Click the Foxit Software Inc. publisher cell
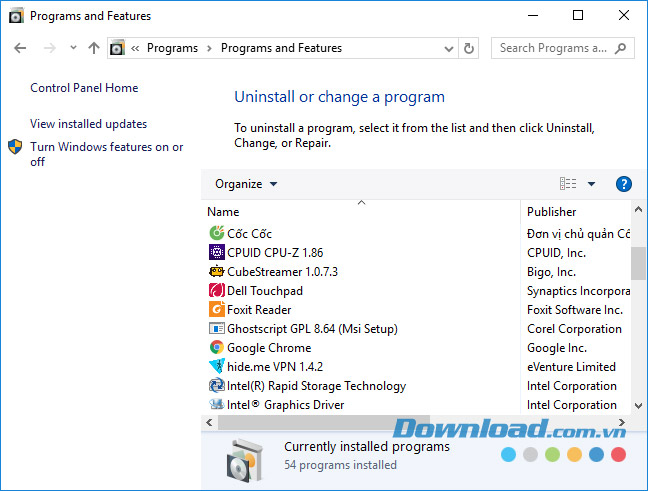The image size is (648, 491). 575,310
